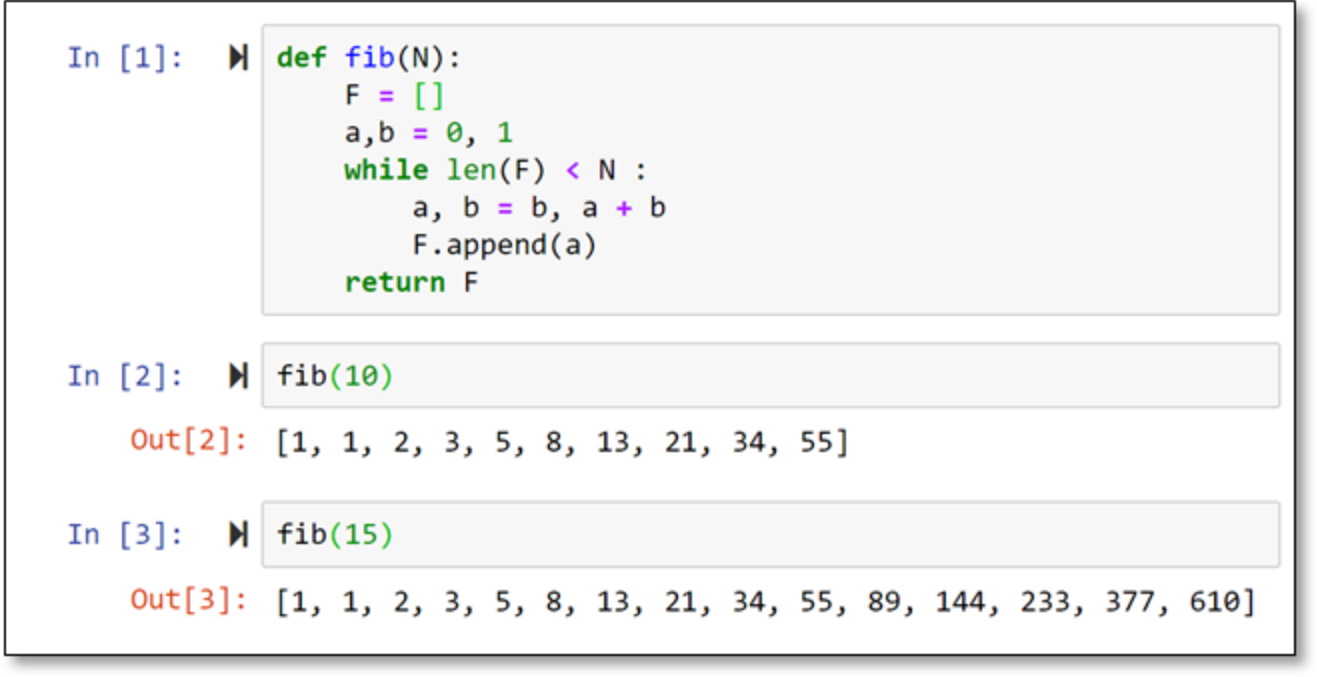Image resolution: width=1317 pixels, height=677 pixels.
Task: Select the In [1] cell prompt
Action: (x=125, y=58)
